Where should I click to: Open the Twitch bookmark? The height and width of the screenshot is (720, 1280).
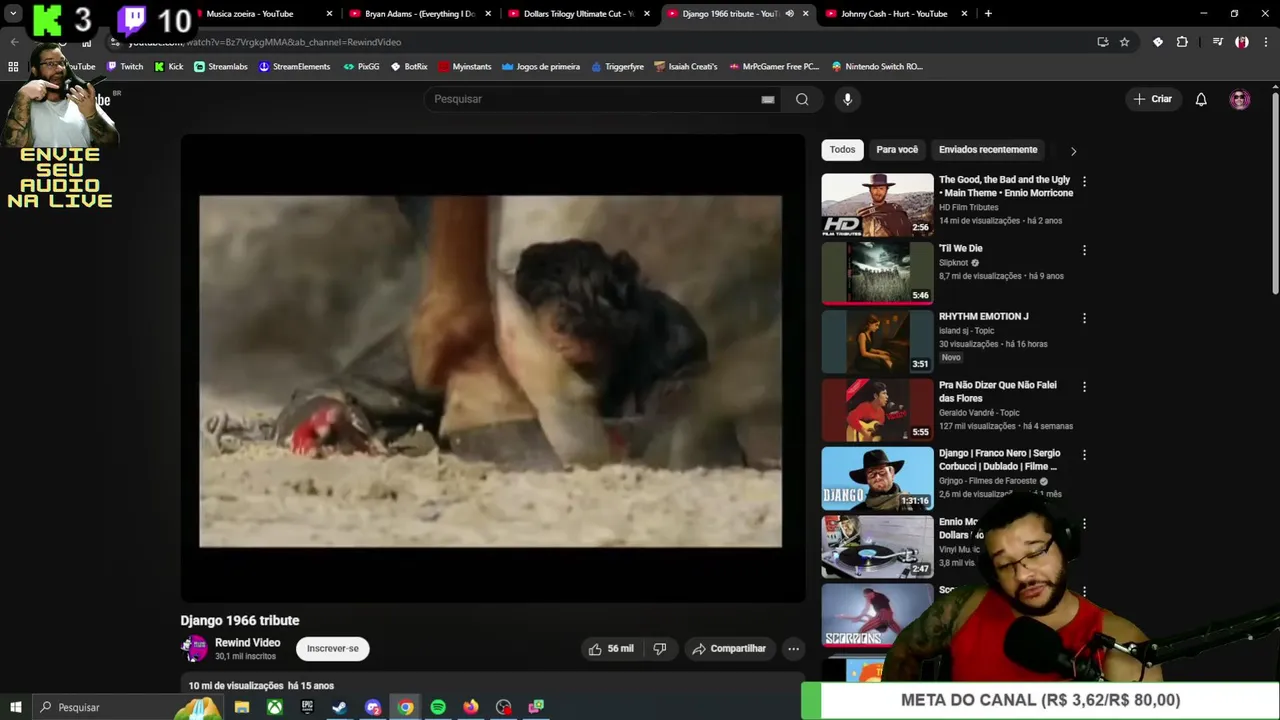pos(125,67)
